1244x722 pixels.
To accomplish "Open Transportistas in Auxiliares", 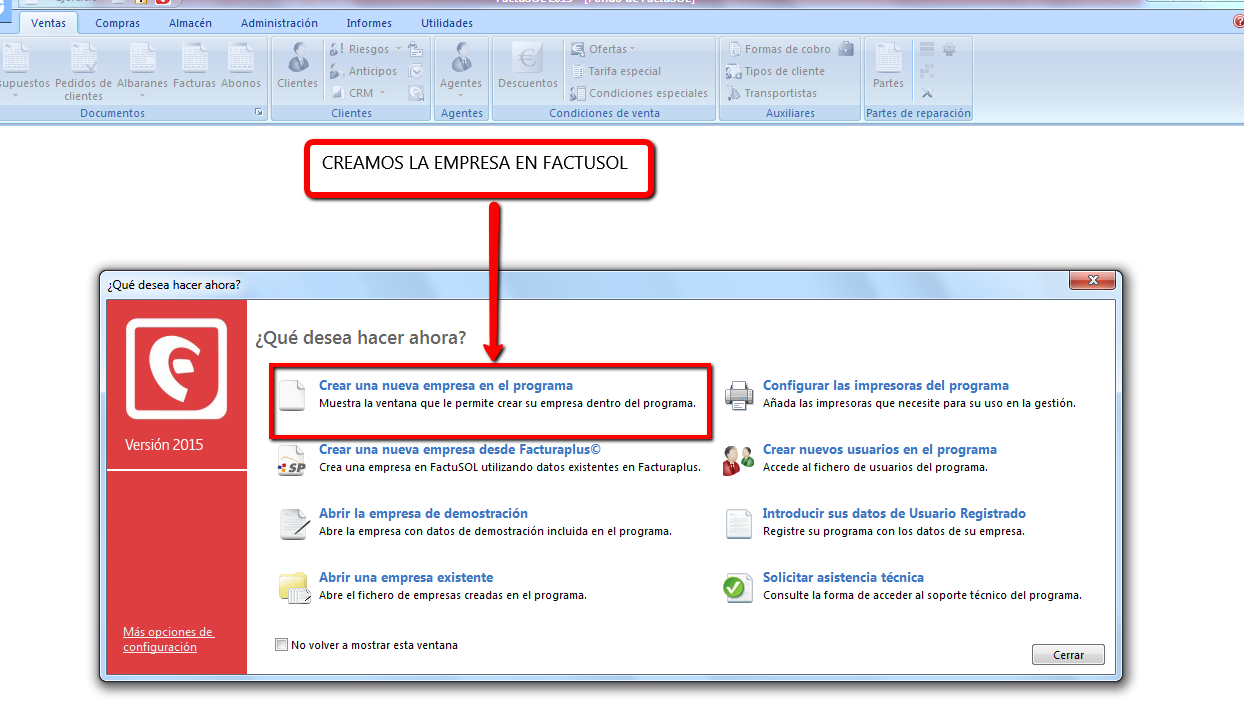I will (772, 93).
